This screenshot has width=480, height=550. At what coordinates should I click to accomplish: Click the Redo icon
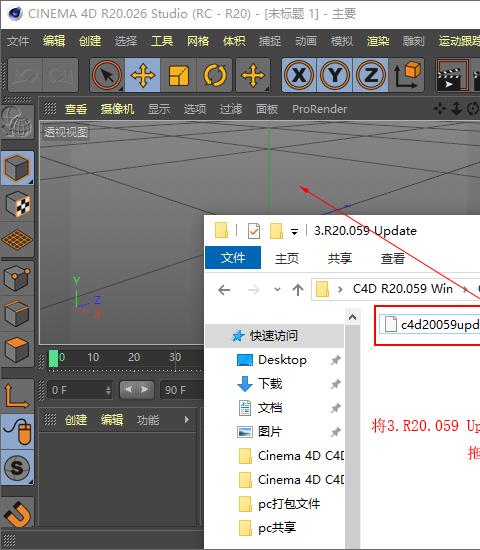tap(60, 75)
